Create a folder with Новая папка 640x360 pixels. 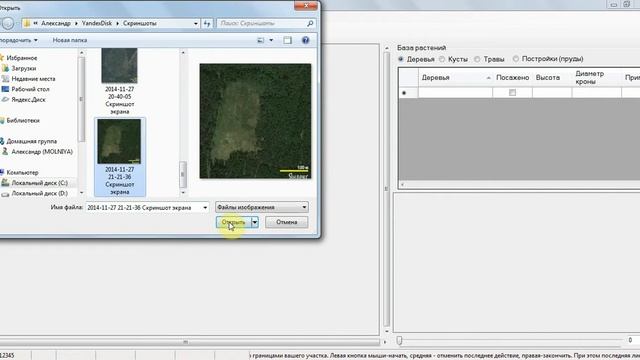70,40
